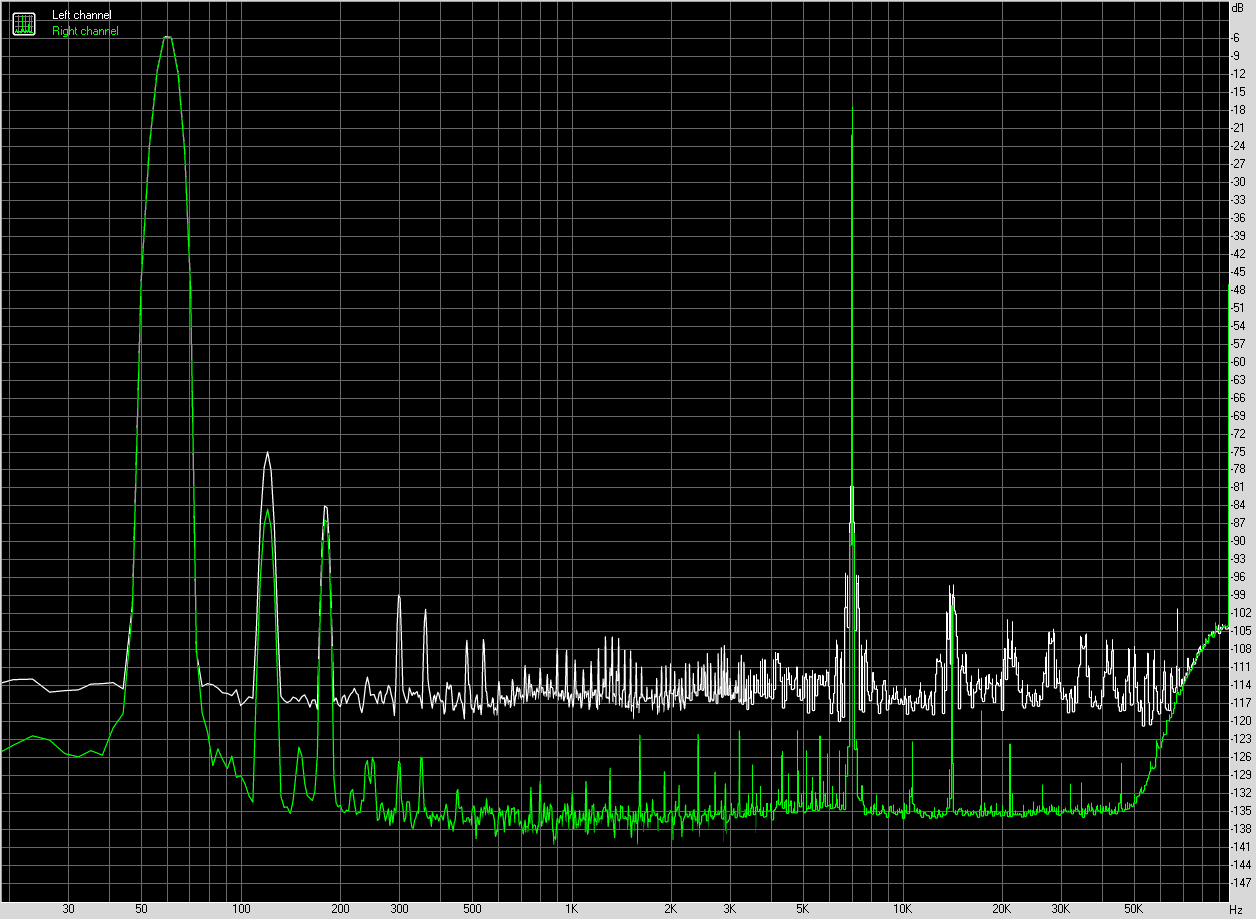Click the 1K frequency axis label
The width and height of the screenshot is (1256, 919).
[x=571, y=908]
